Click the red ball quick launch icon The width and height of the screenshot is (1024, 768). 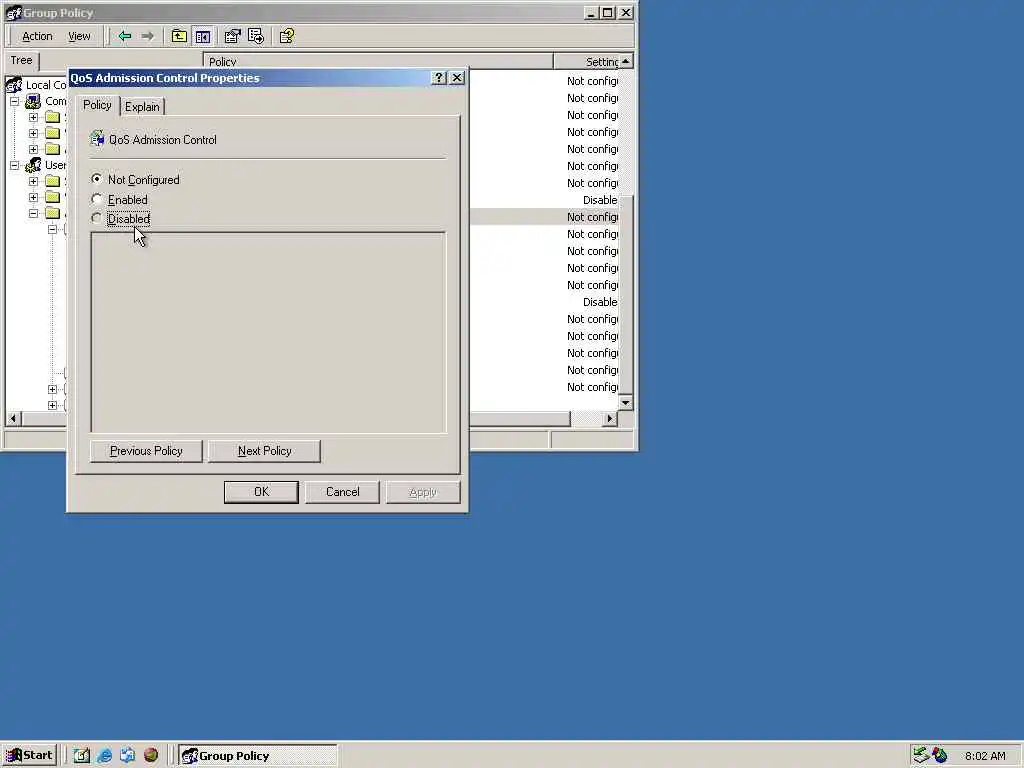(x=151, y=756)
